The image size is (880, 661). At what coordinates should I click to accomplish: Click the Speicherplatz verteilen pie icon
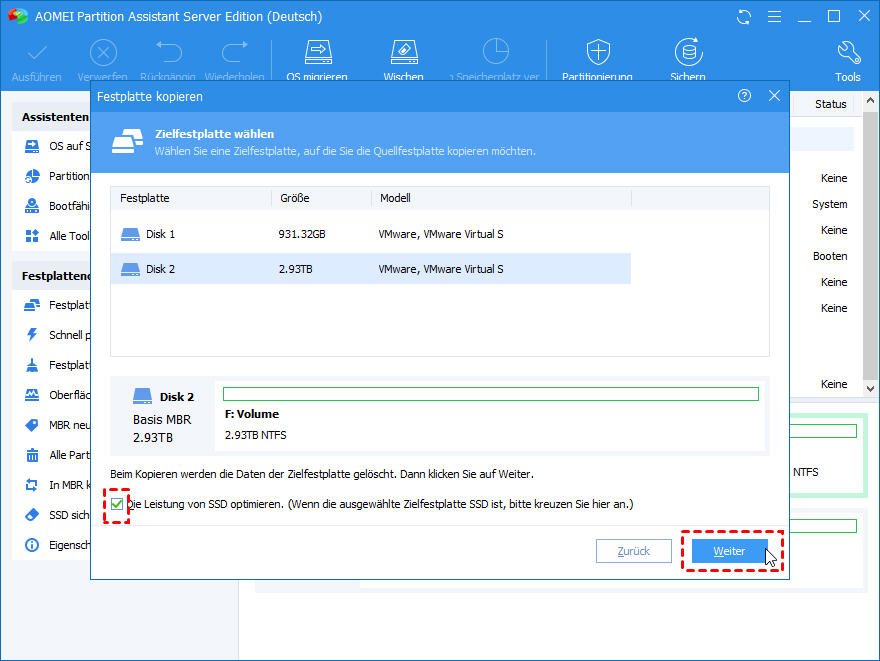coord(496,52)
